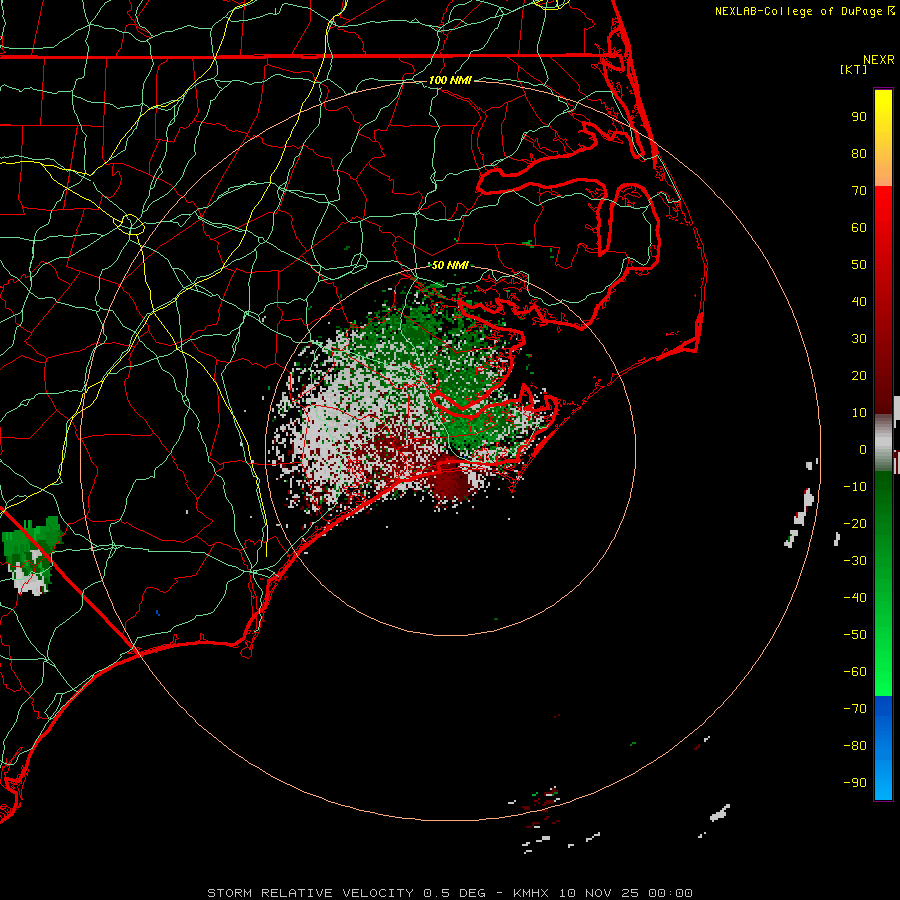The image size is (900, 900).
Task: Click the -10 value on the velocity scale
Action: pos(855,487)
